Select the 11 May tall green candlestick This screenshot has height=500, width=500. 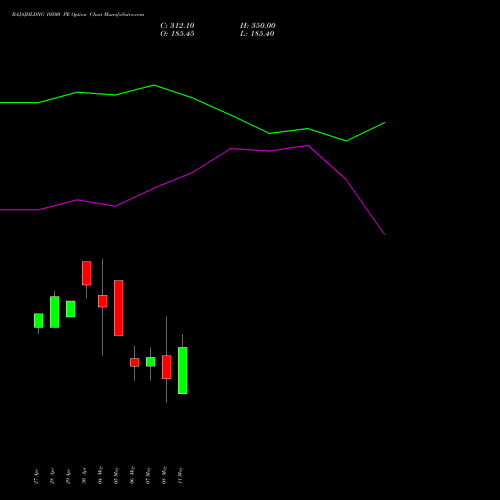point(183,370)
